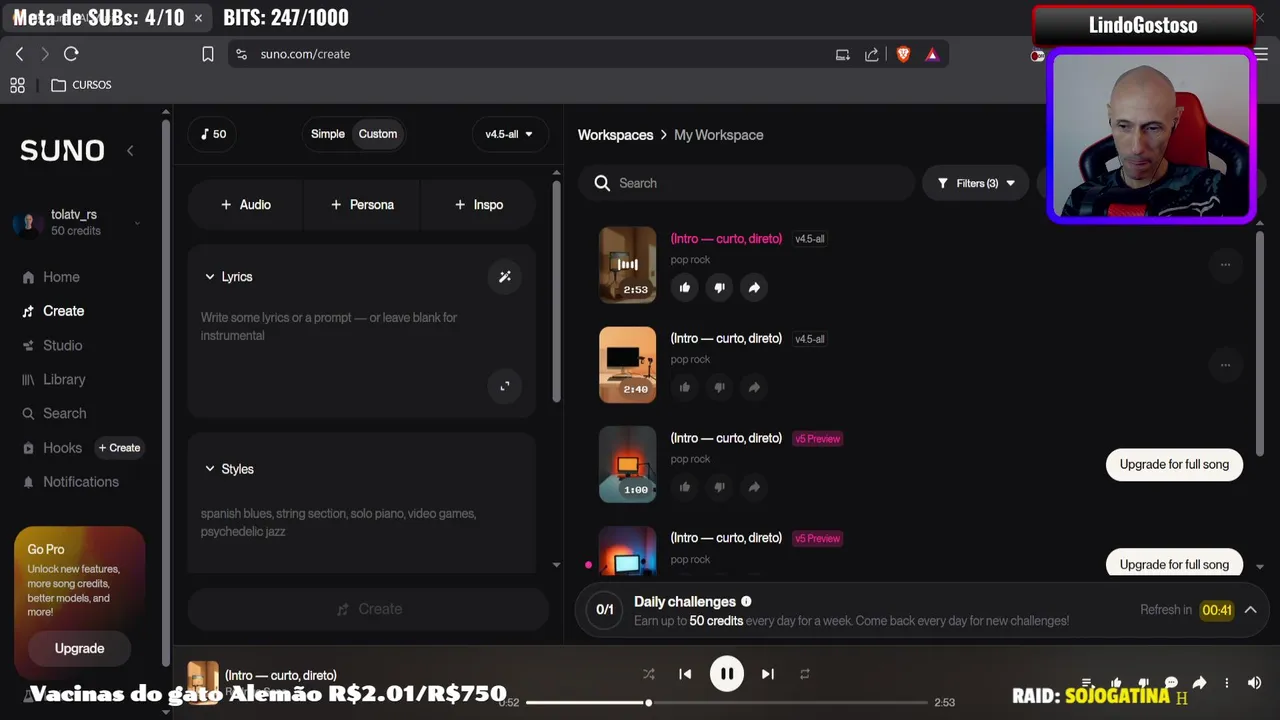This screenshot has height=720, width=1280.
Task: Like the second song (2:40)
Action: tap(685, 387)
